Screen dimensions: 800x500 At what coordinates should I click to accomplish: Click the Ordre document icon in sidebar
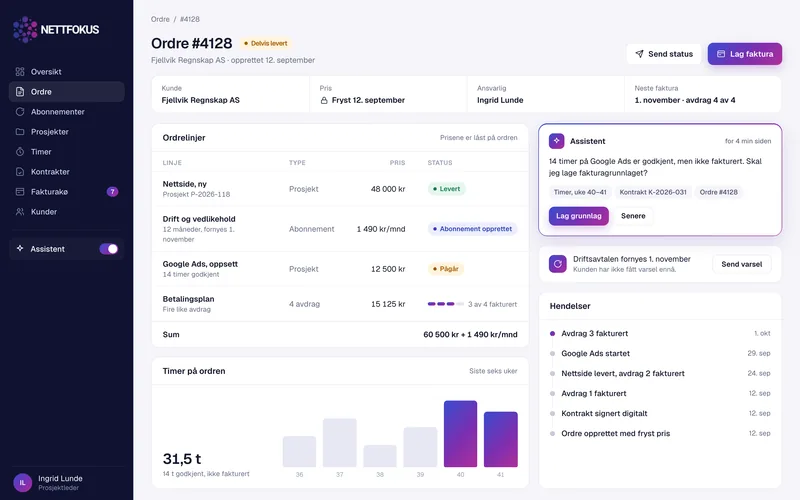[x=20, y=92]
